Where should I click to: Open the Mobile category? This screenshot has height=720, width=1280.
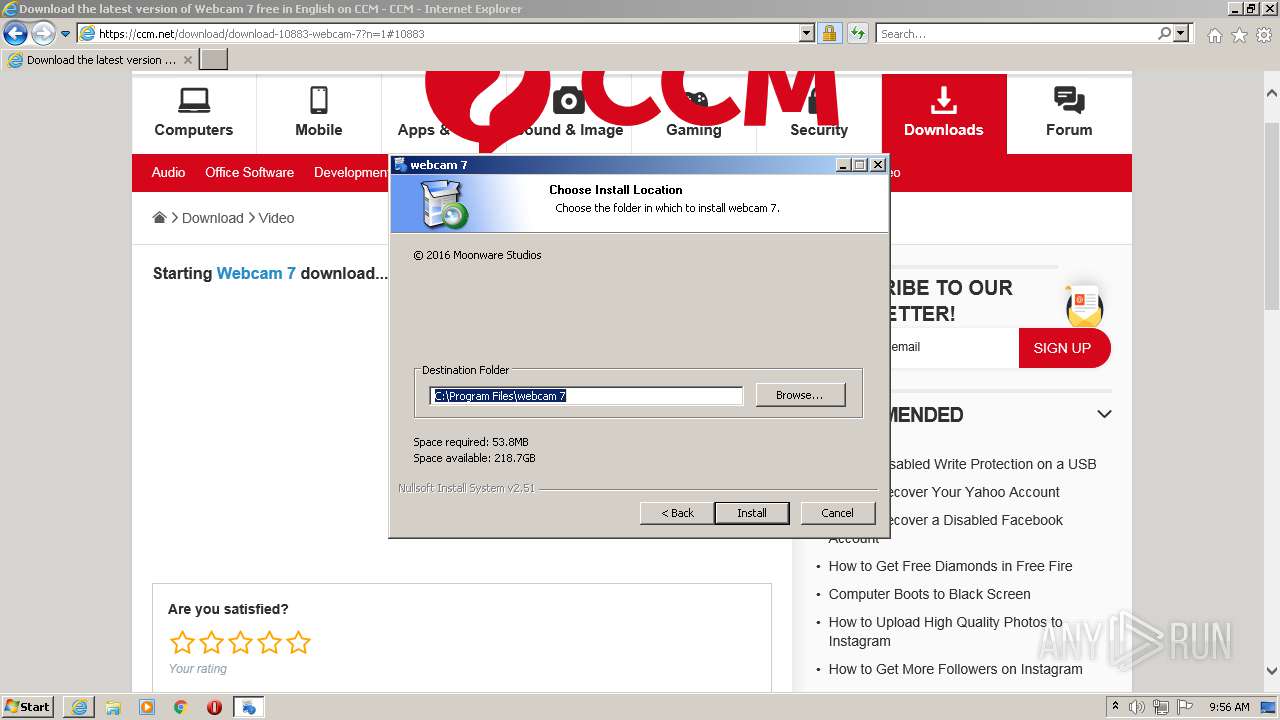(x=319, y=113)
